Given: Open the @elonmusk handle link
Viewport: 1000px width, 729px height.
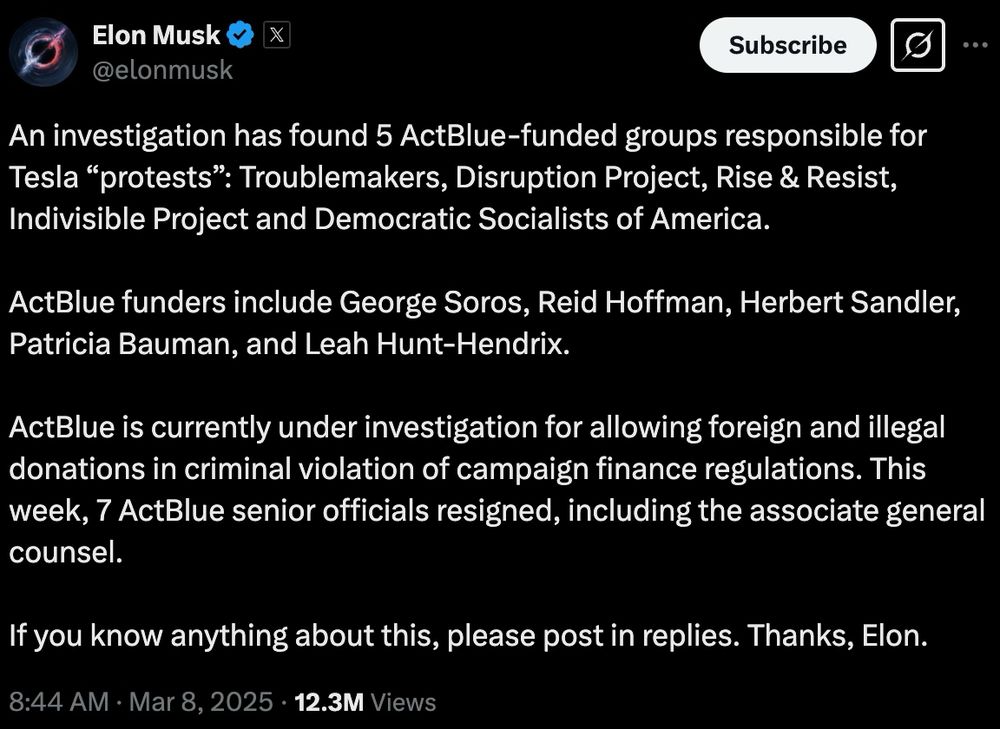Looking at the screenshot, I should pyautogui.click(x=162, y=68).
